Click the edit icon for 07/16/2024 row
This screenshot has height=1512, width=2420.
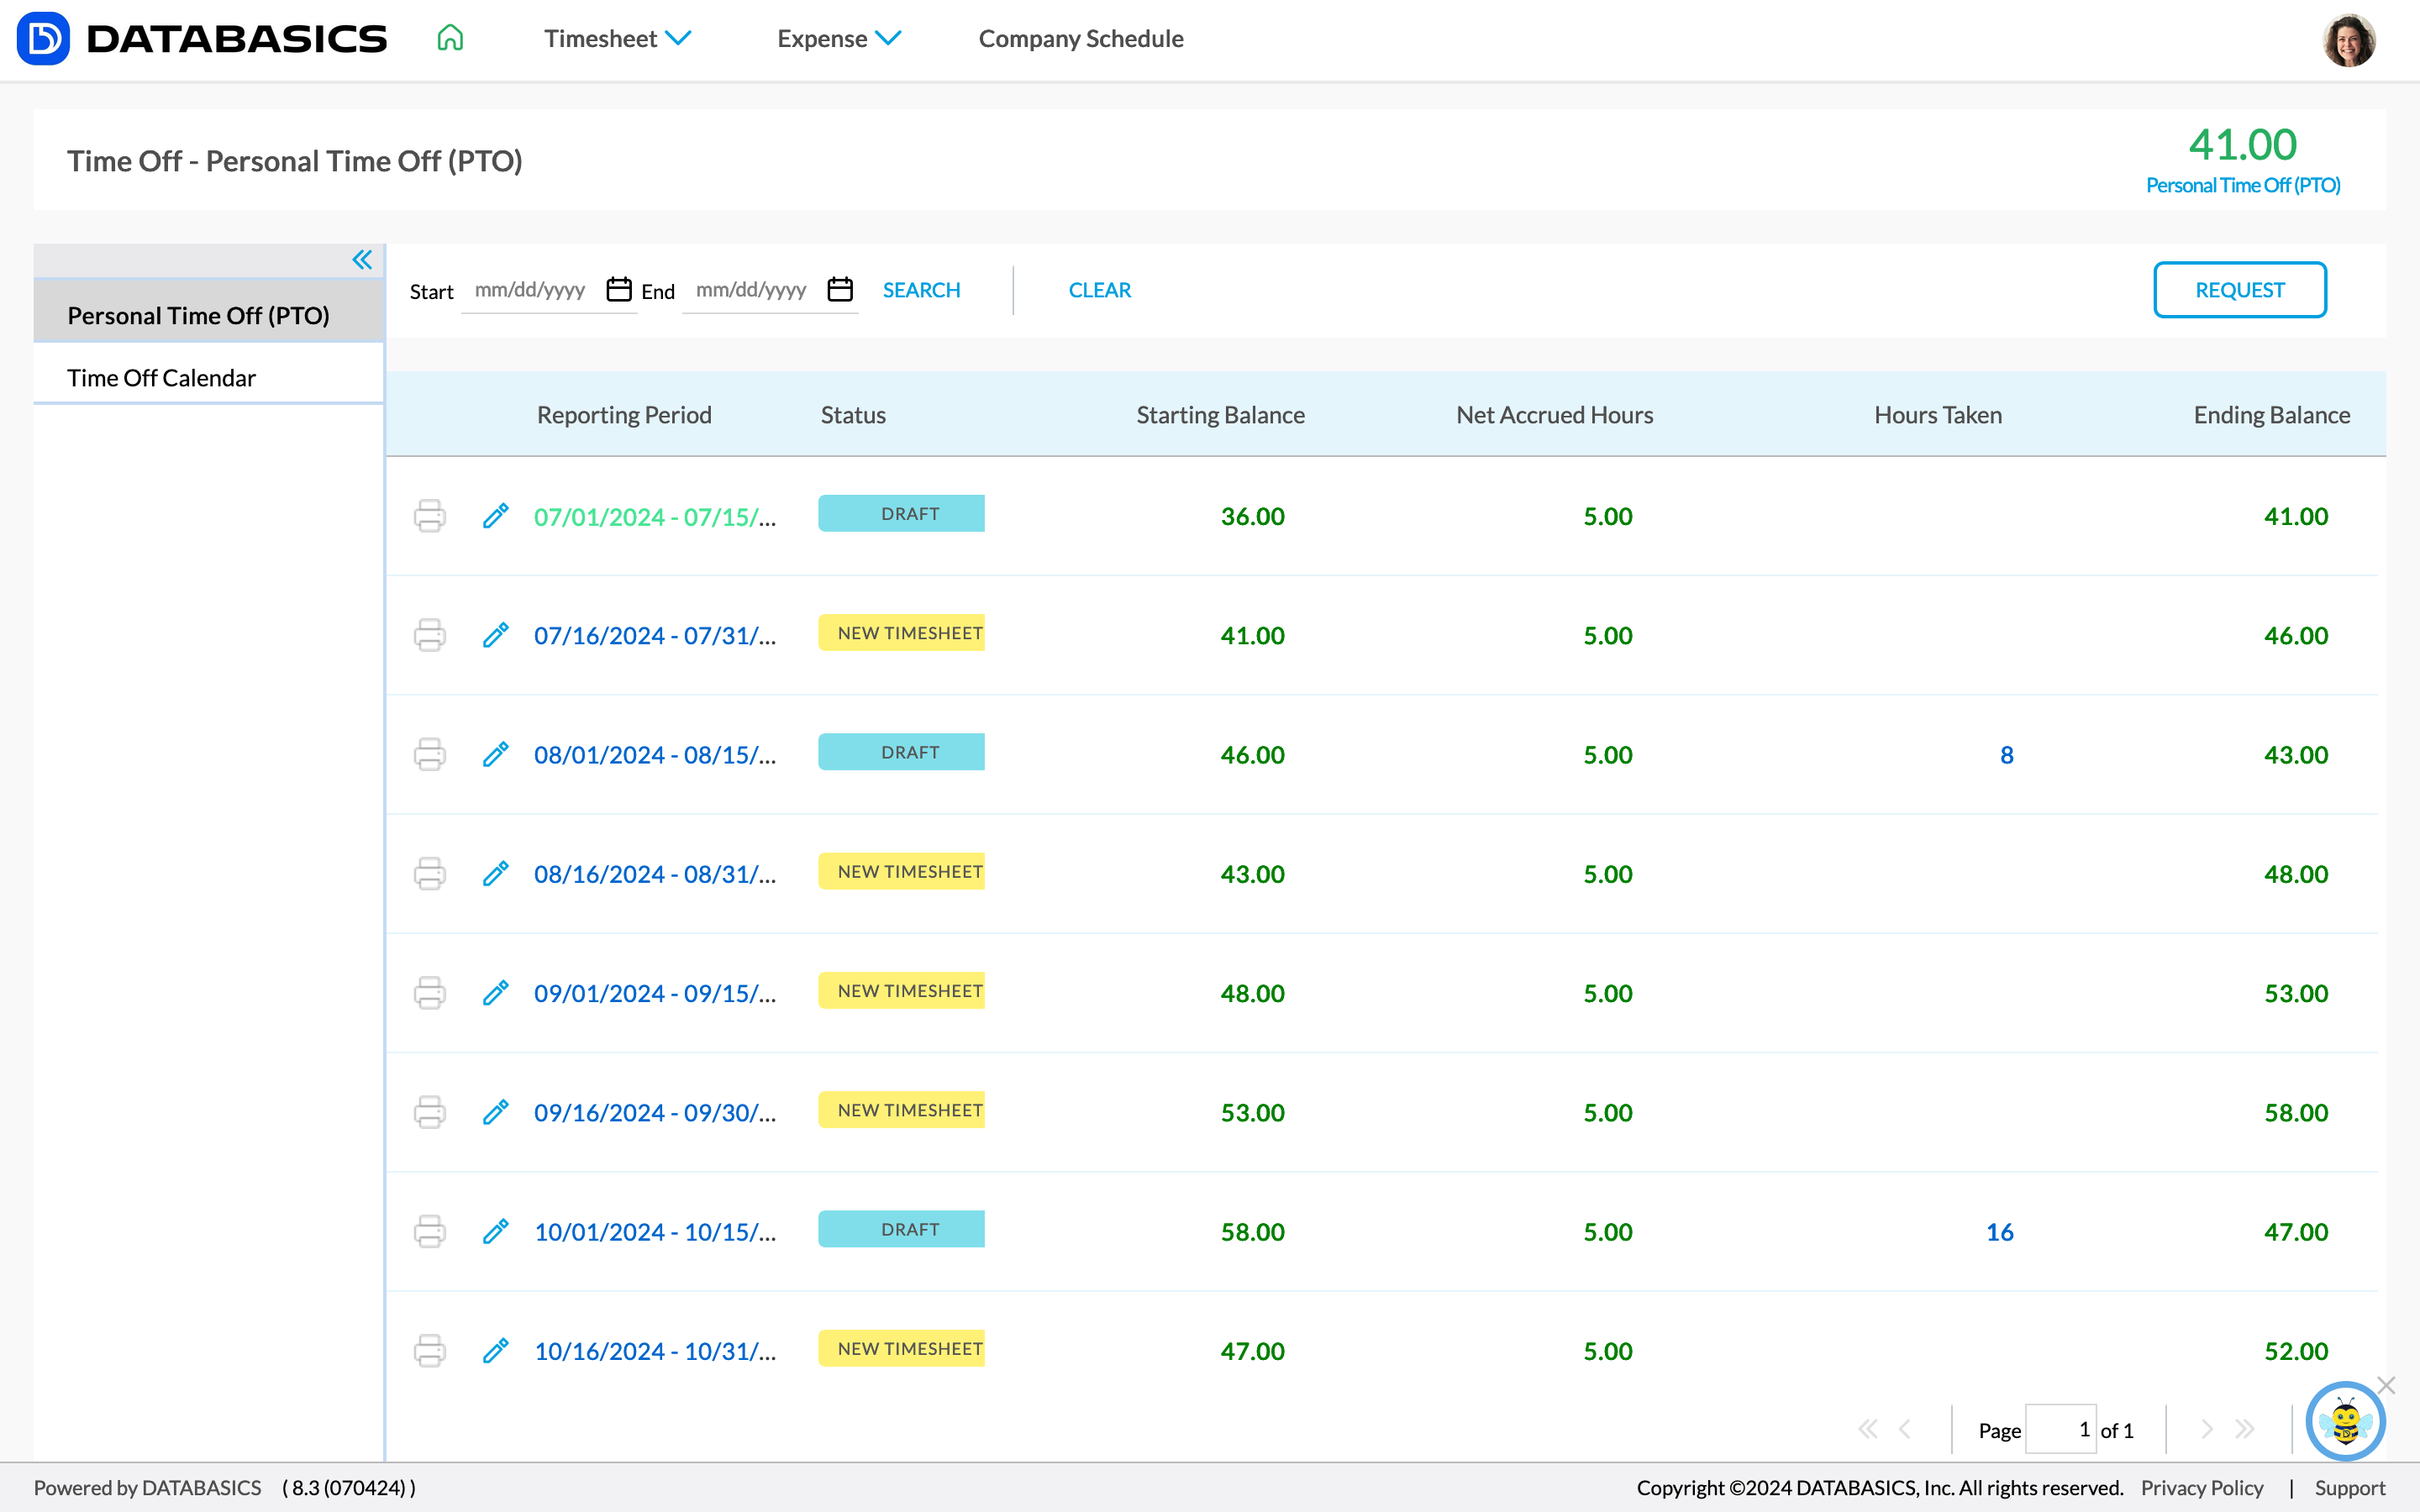coord(495,634)
